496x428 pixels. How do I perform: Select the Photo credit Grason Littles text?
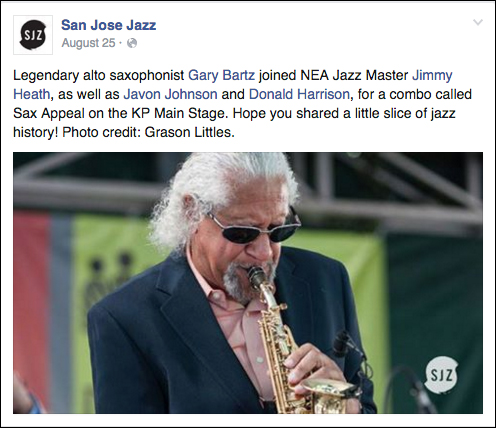(x=149, y=132)
